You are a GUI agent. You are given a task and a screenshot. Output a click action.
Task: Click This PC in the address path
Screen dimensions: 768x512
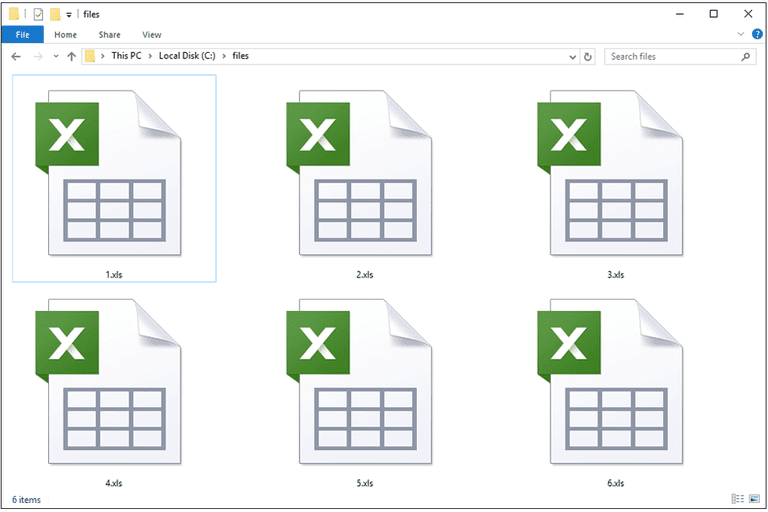(126, 56)
